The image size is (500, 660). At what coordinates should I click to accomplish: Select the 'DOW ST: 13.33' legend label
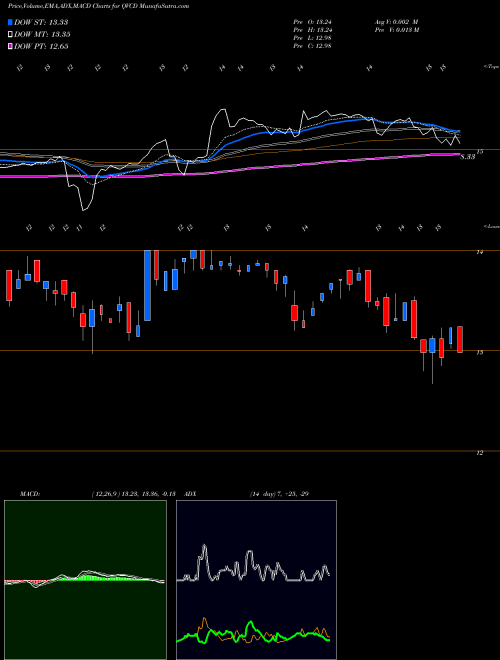click(41, 22)
